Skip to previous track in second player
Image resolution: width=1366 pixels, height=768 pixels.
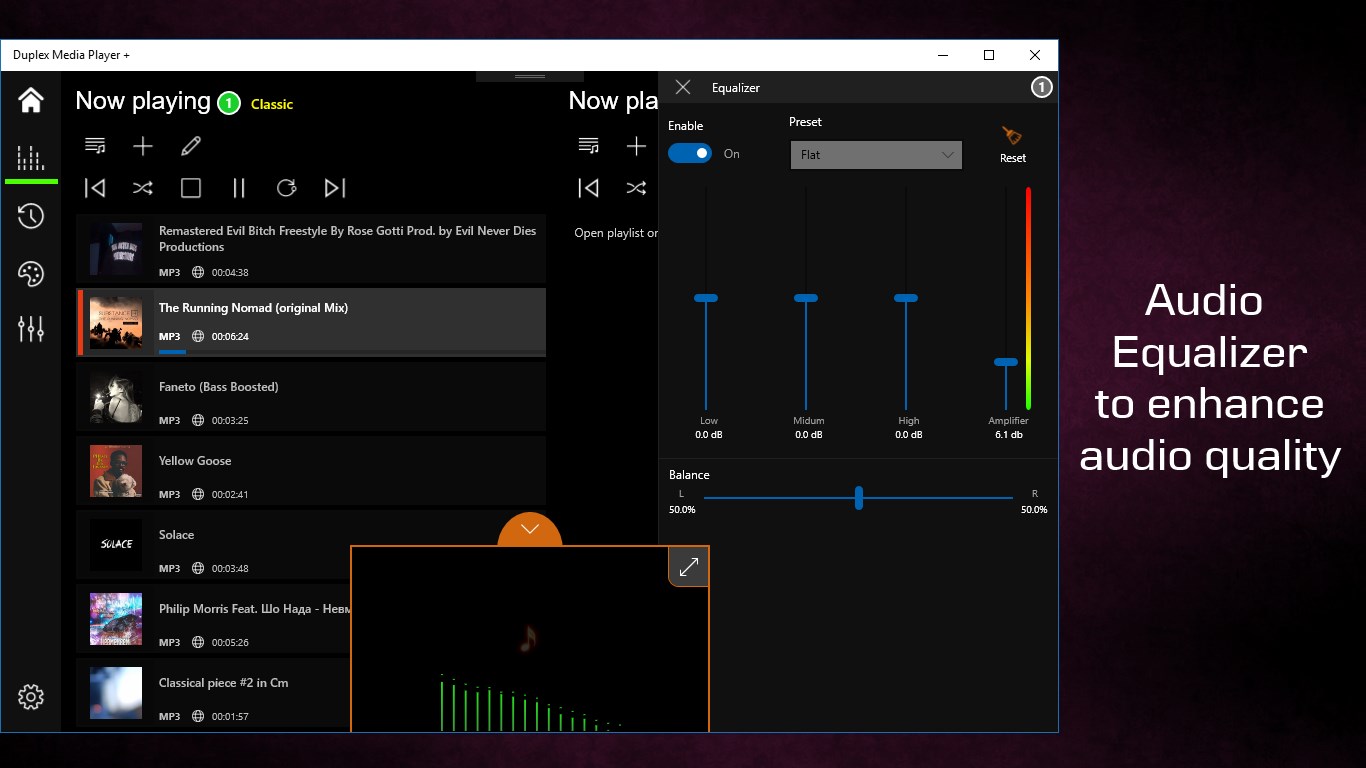click(589, 188)
